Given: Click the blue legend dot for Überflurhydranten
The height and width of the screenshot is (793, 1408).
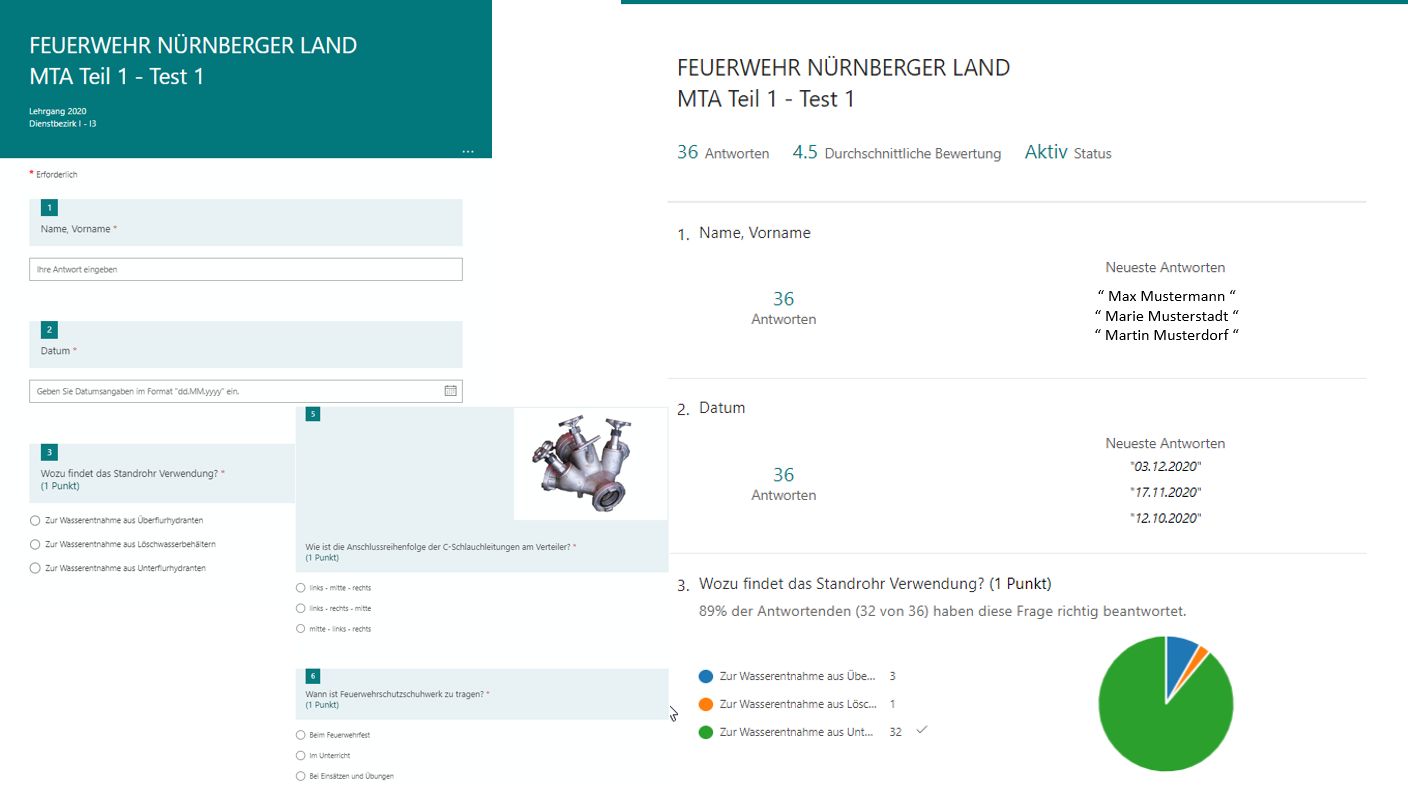Looking at the screenshot, I should pos(706,677).
